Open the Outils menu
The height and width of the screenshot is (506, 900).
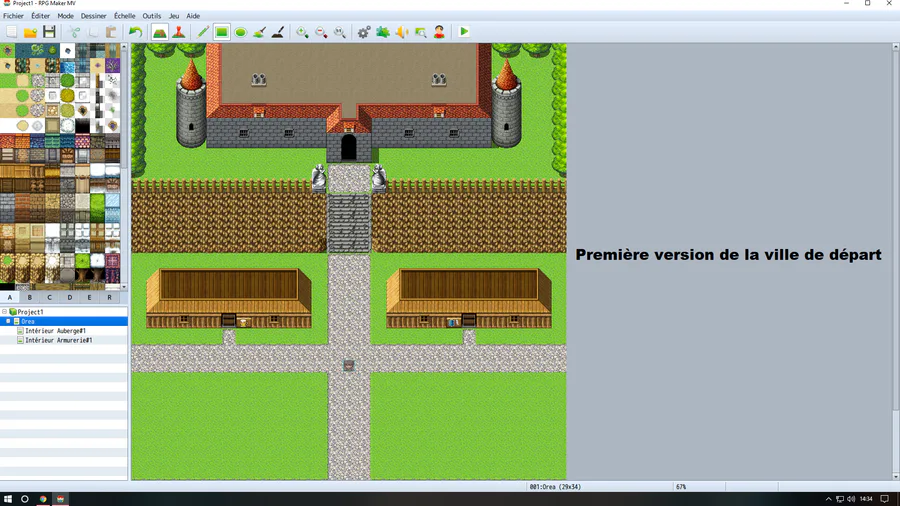point(152,16)
